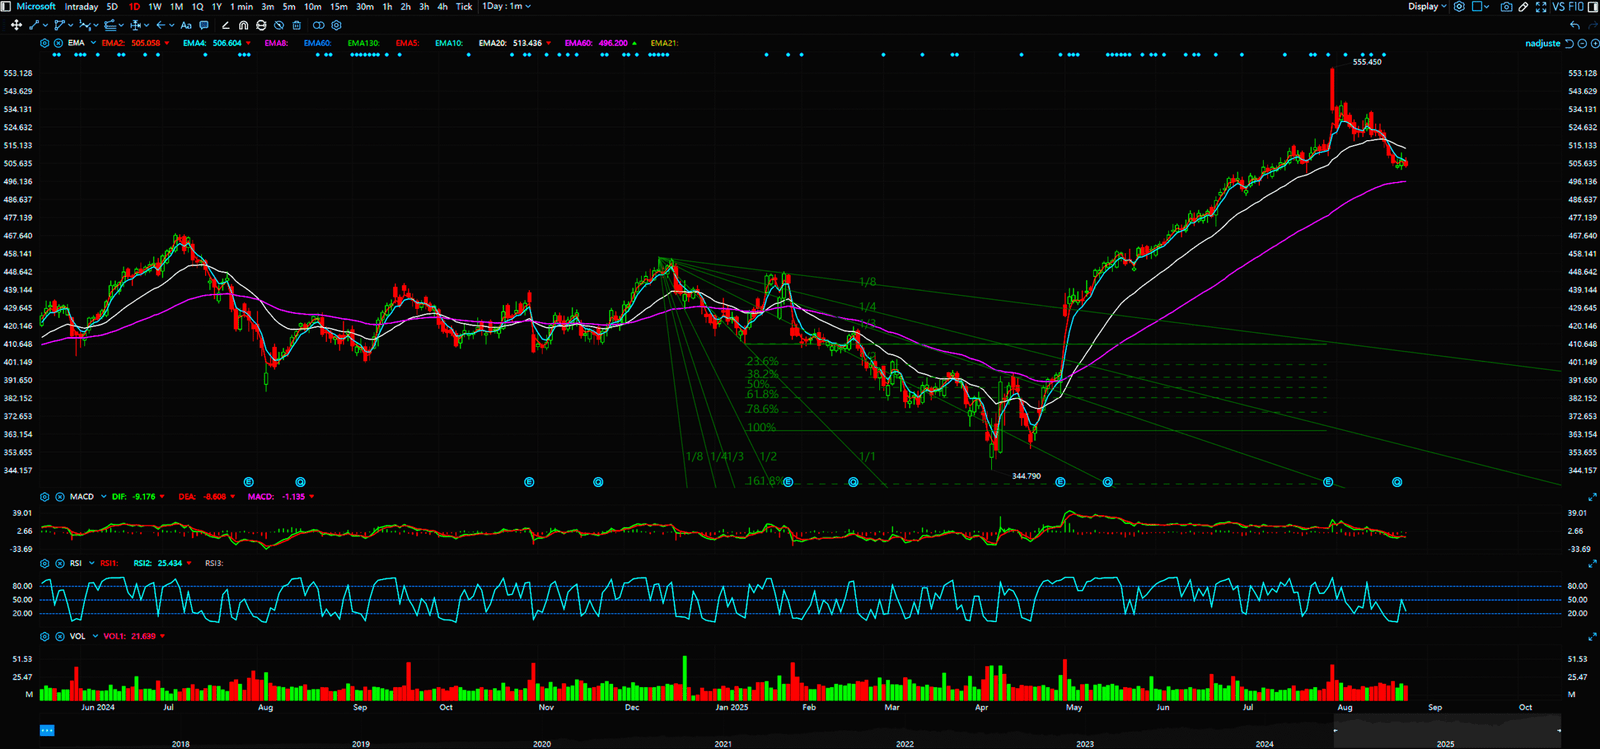Open MACD indicator settings gear
Viewport: 1600px width, 749px height.
(x=45, y=497)
